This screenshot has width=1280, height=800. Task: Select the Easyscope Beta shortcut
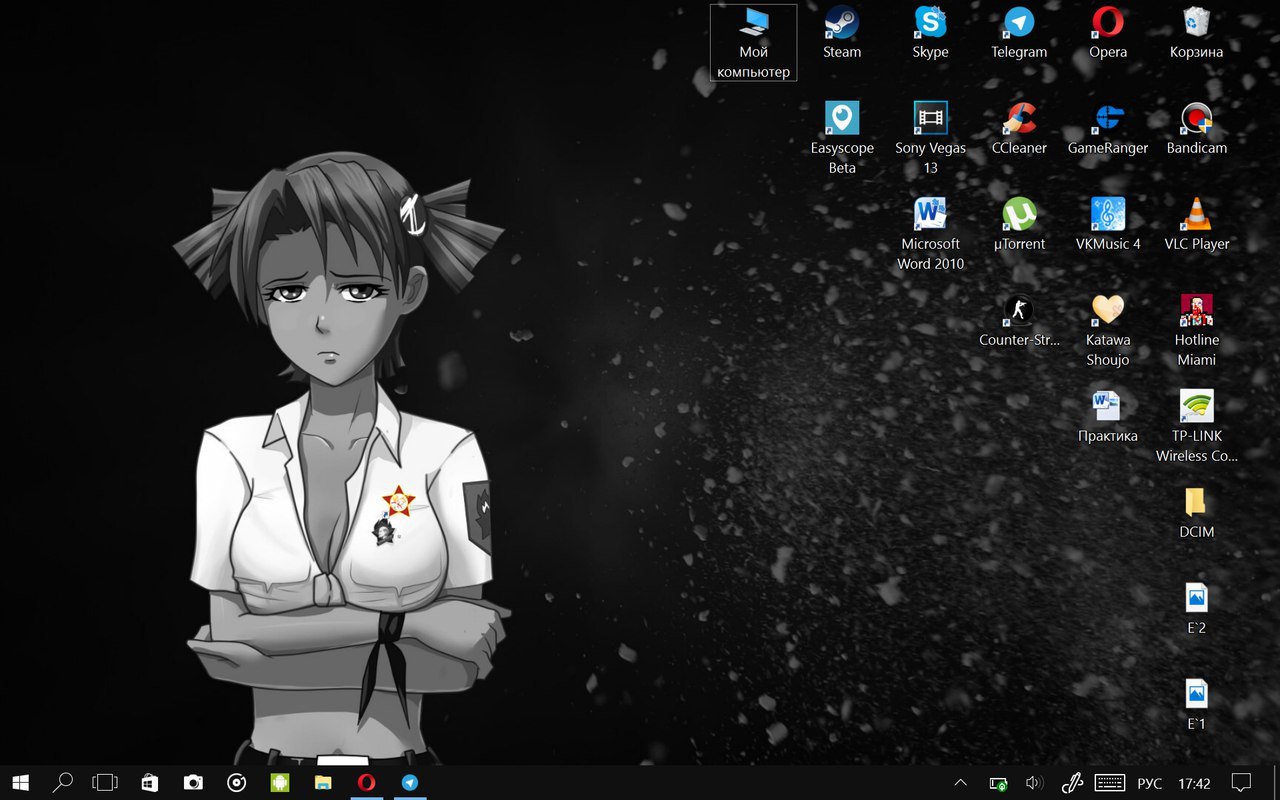[842, 138]
